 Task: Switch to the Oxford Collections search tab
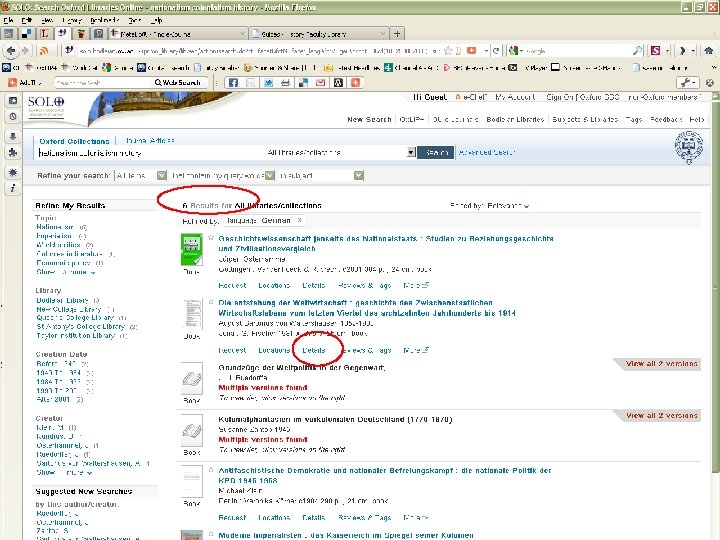tap(74, 141)
